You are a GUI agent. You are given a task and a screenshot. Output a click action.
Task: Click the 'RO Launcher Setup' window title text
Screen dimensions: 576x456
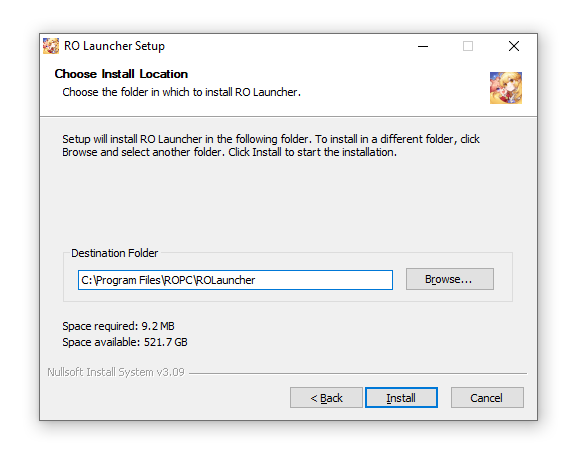pyautogui.click(x=114, y=46)
